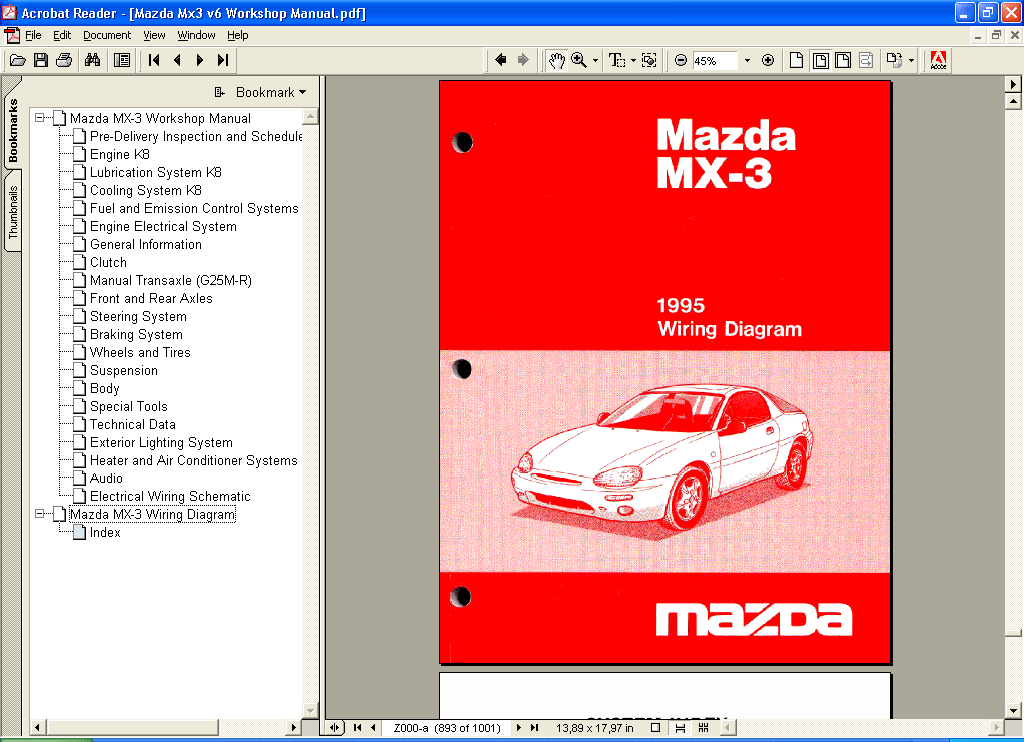This screenshot has height=742, width=1024.
Task: Collapse the Mazda MX-3 Wiring Diagram tree
Action: [x=40, y=514]
